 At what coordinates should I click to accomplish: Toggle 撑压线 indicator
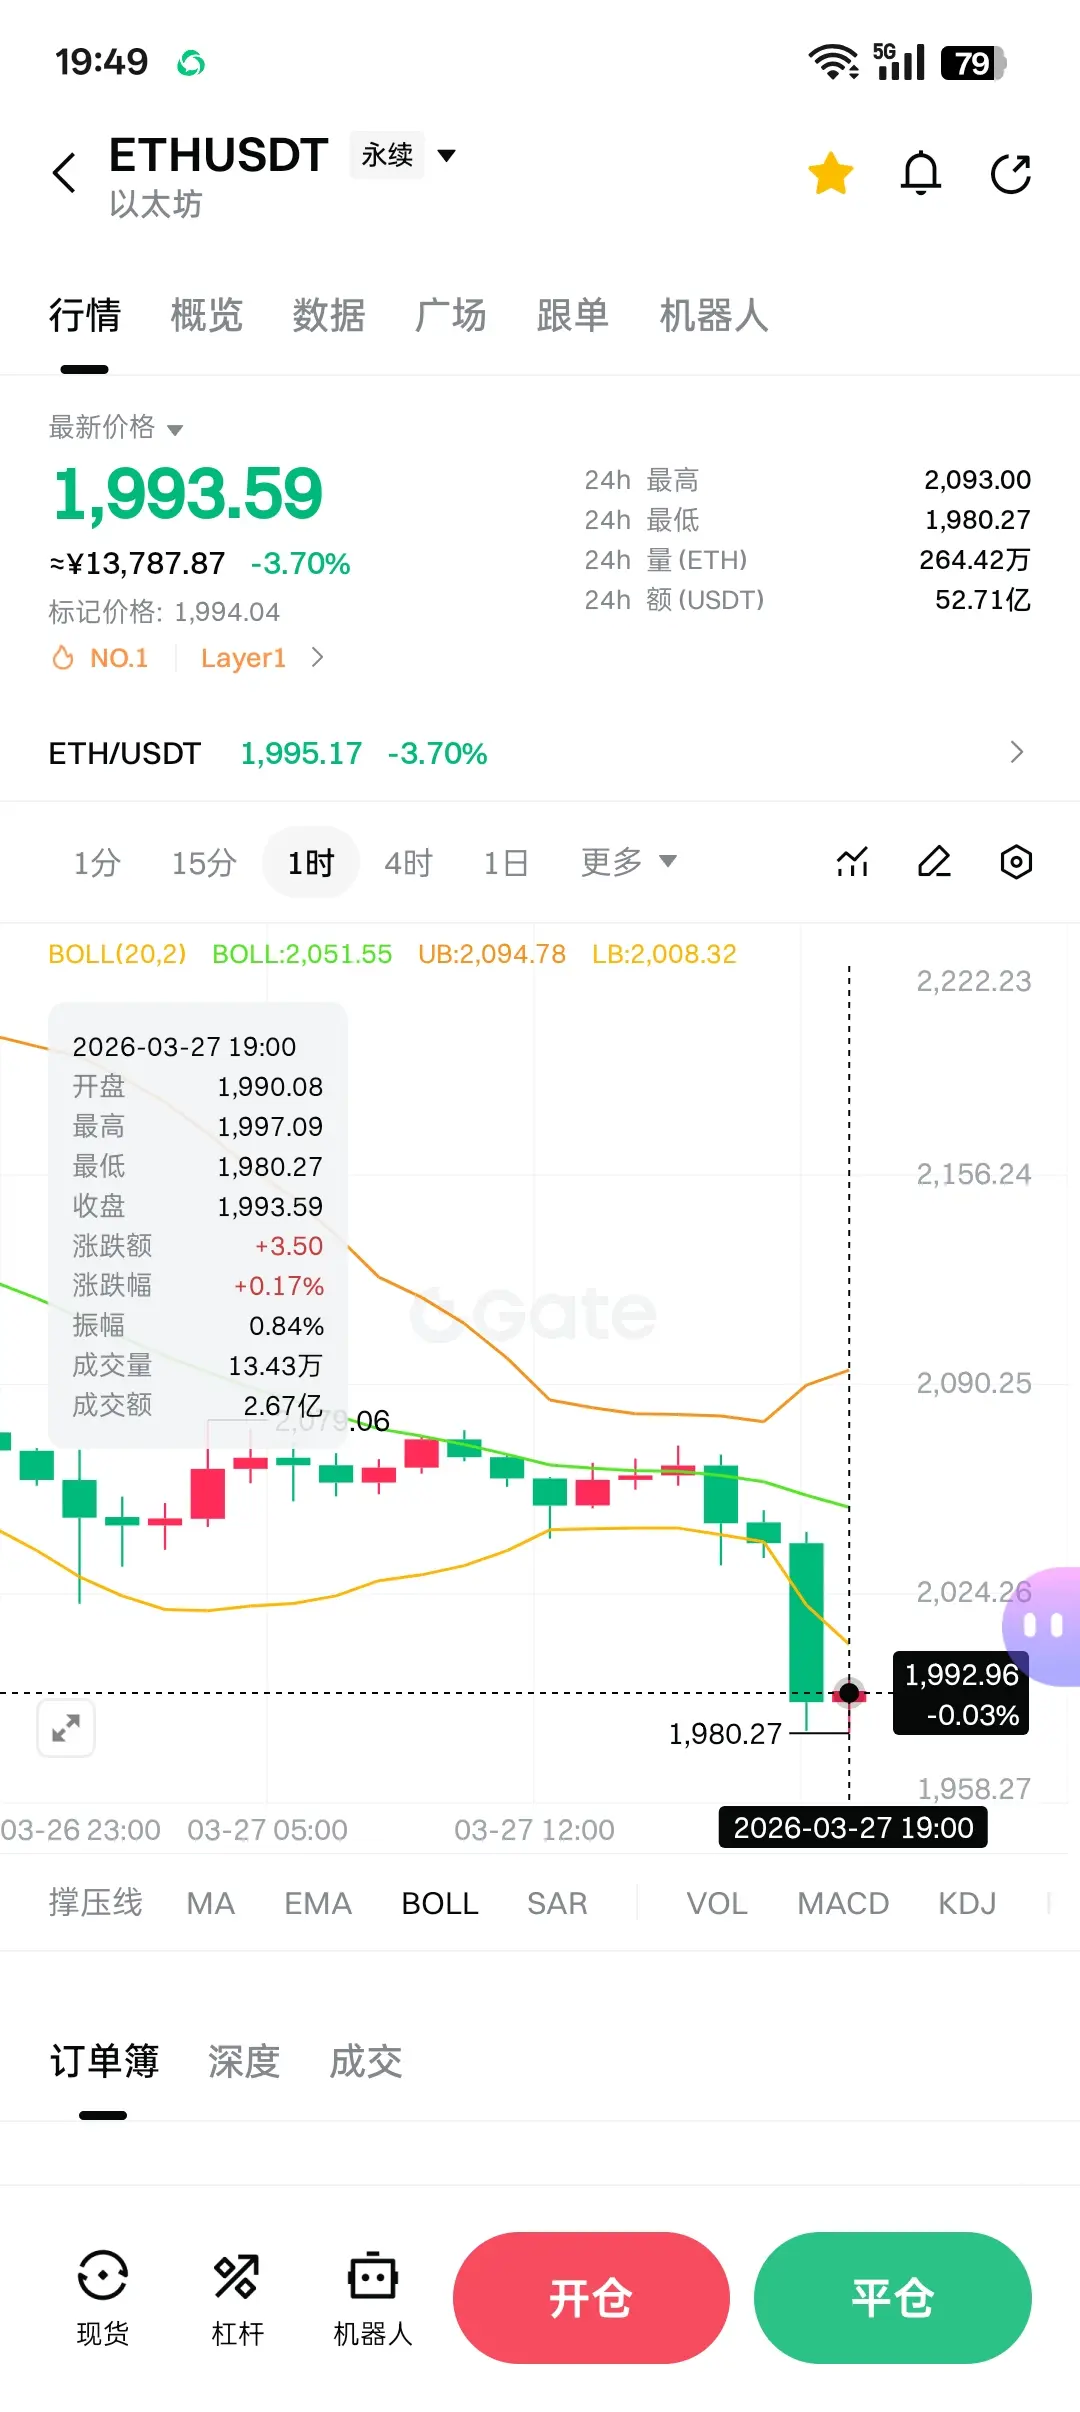click(x=96, y=1902)
